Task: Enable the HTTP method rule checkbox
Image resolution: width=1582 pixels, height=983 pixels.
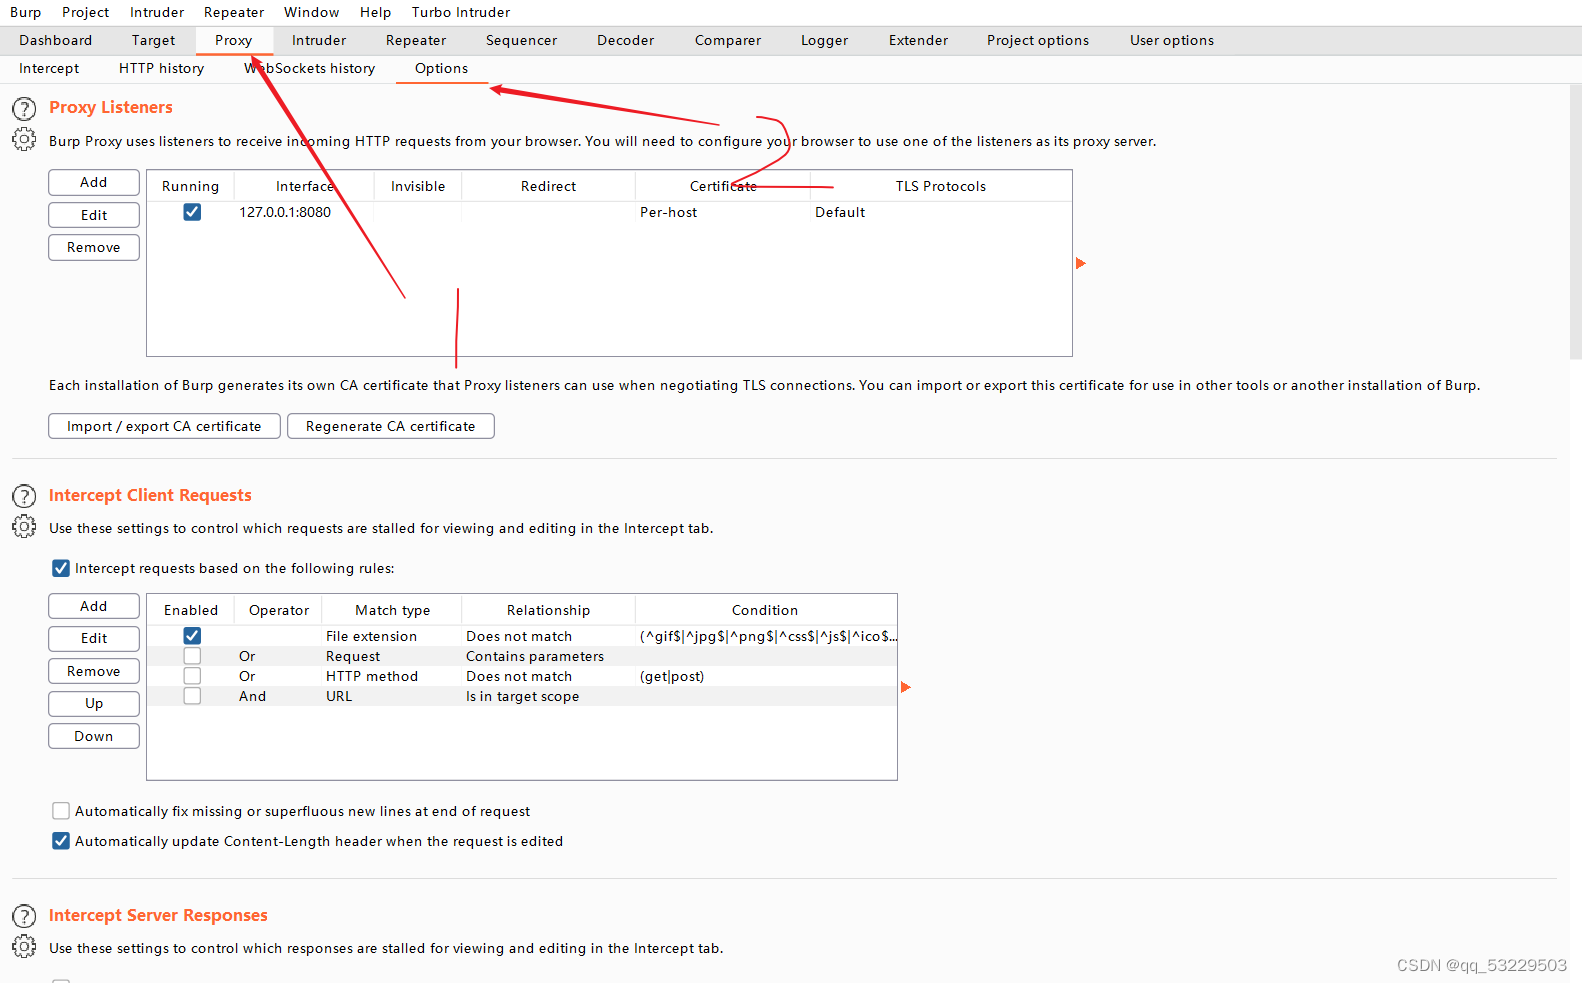Action: pyautogui.click(x=192, y=676)
